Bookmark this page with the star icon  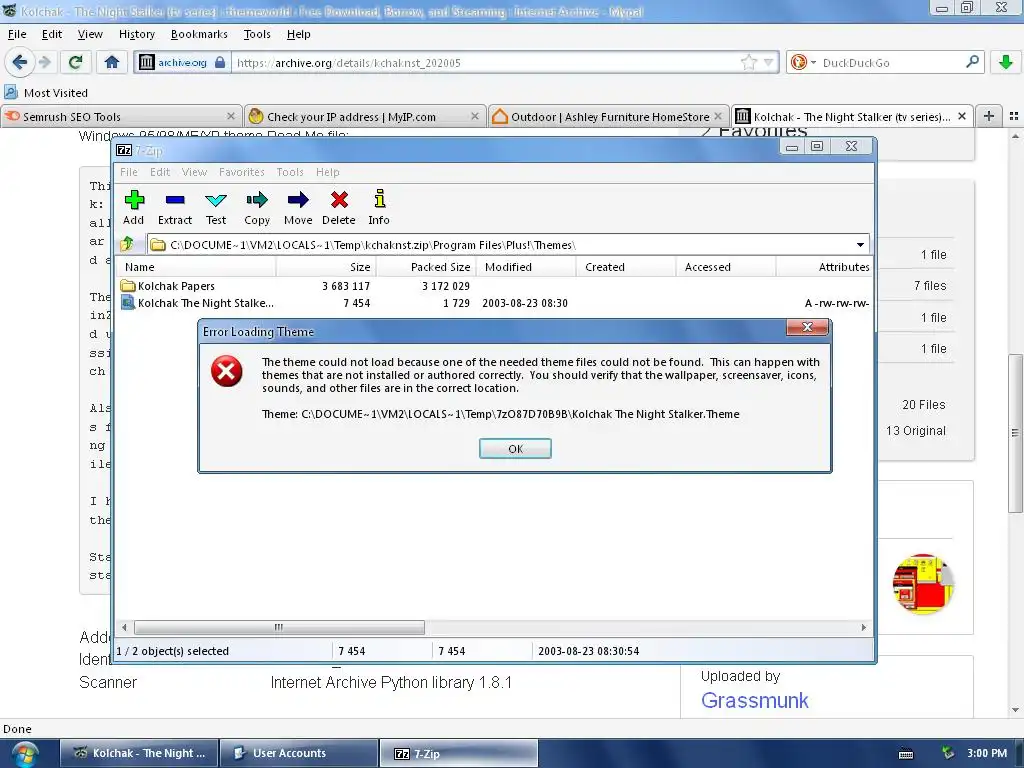[x=748, y=62]
